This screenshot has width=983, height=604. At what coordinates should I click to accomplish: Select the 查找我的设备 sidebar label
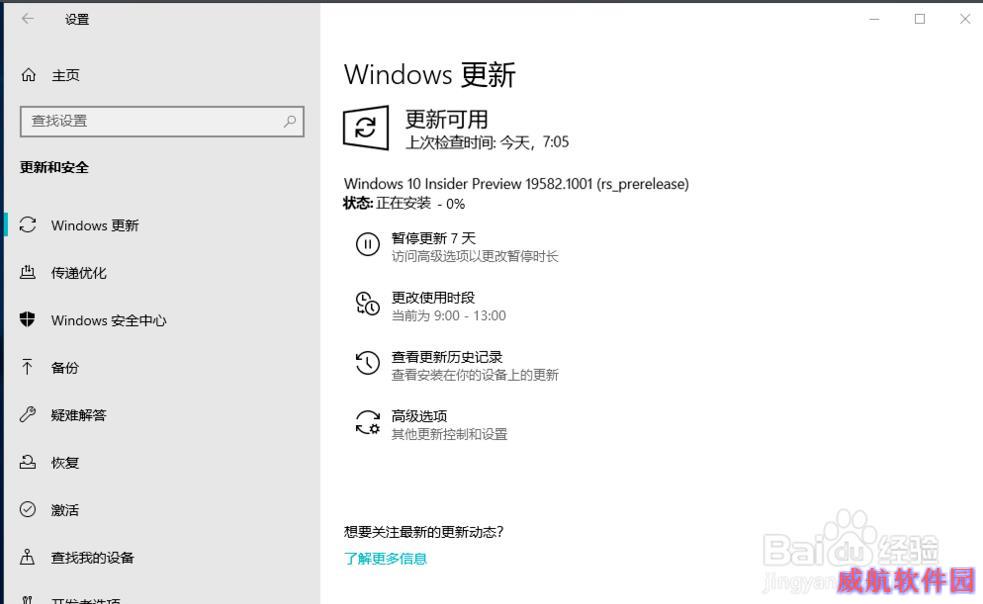point(93,558)
